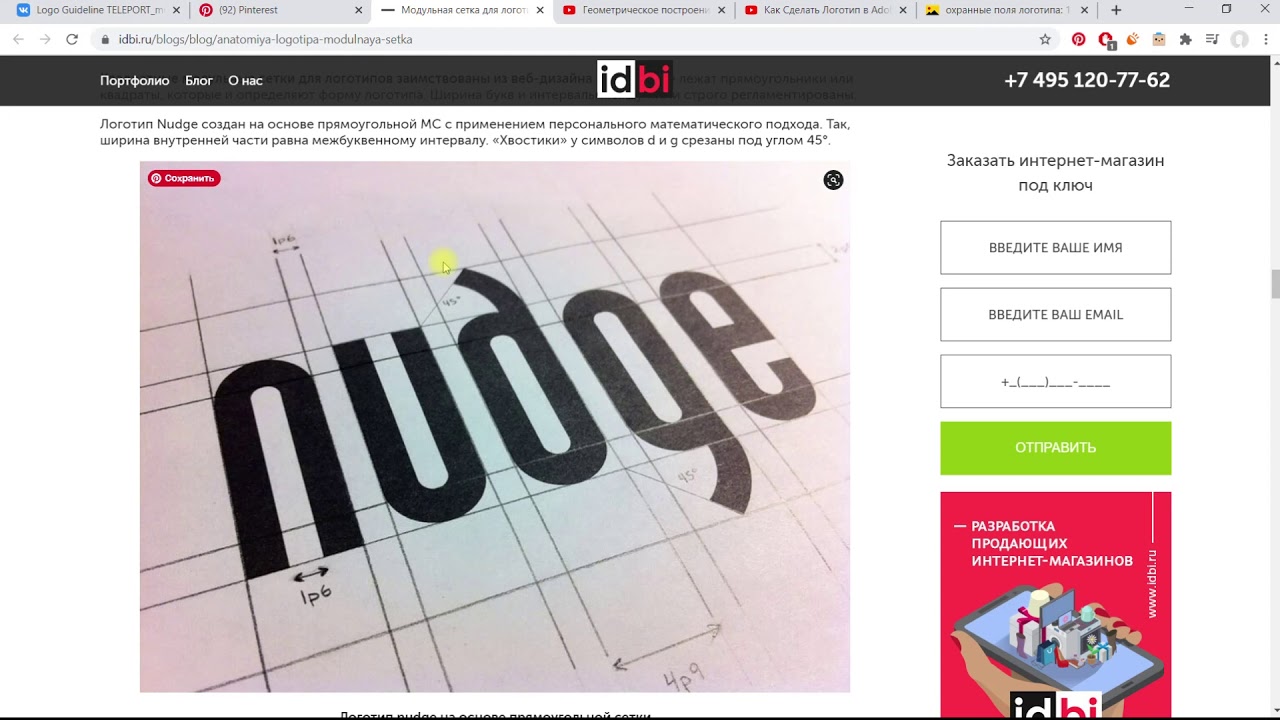Open the О нас menu item
1280x720 pixels.
click(x=245, y=80)
